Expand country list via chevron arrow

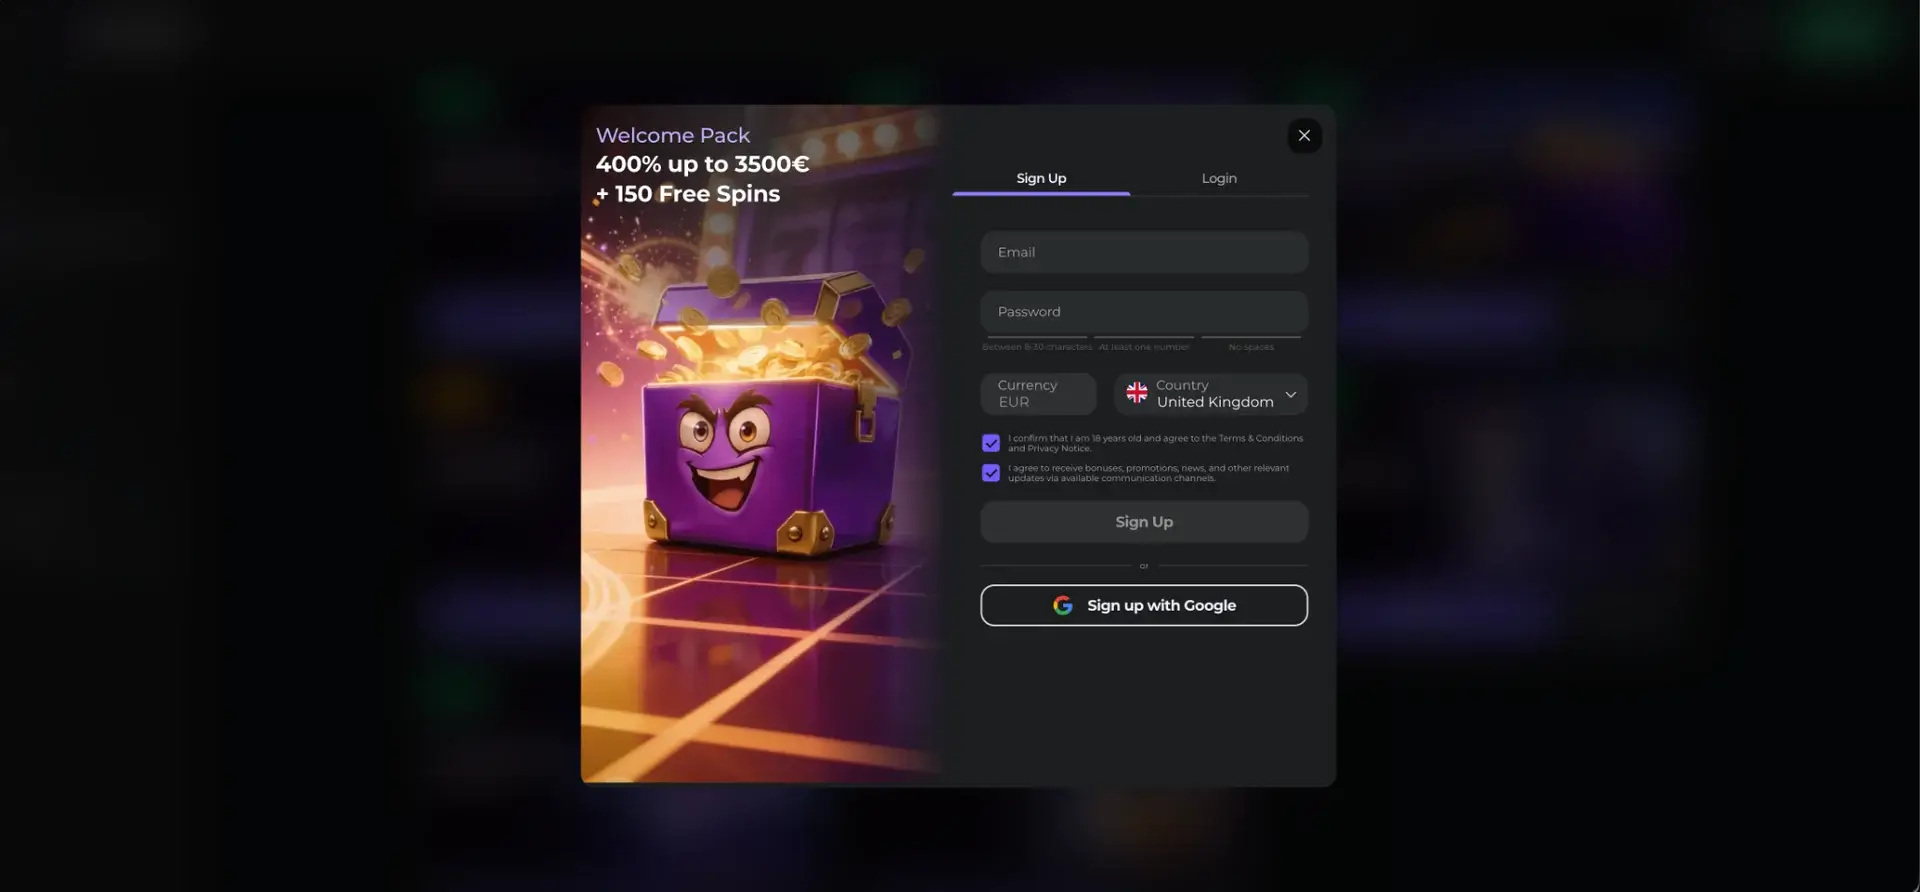pyautogui.click(x=1291, y=394)
